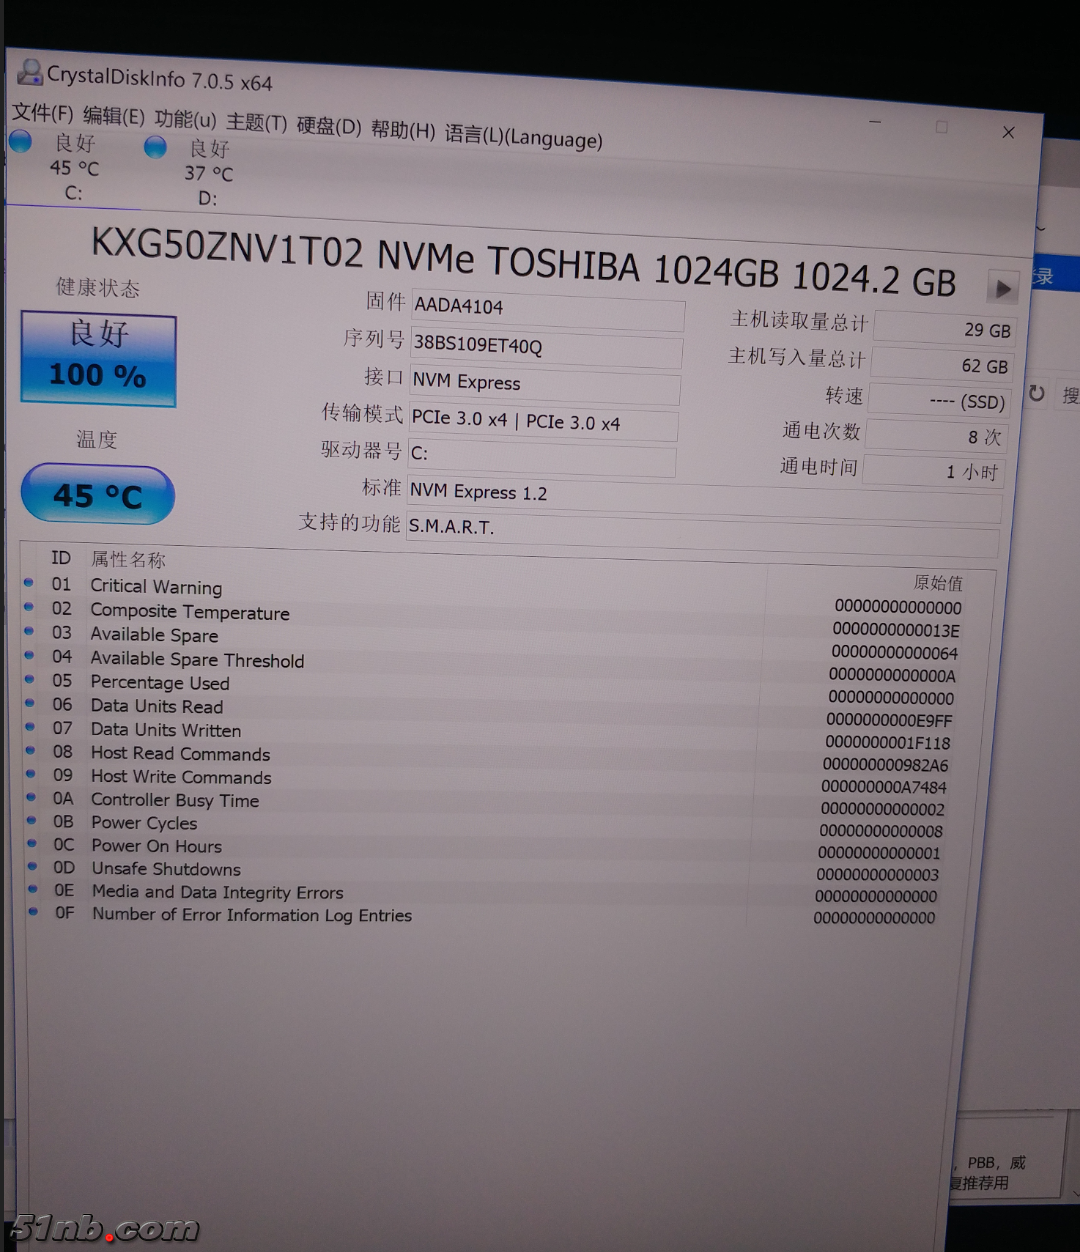Click blue status orb for drive D:
The height and width of the screenshot is (1252, 1080).
pos(155,147)
